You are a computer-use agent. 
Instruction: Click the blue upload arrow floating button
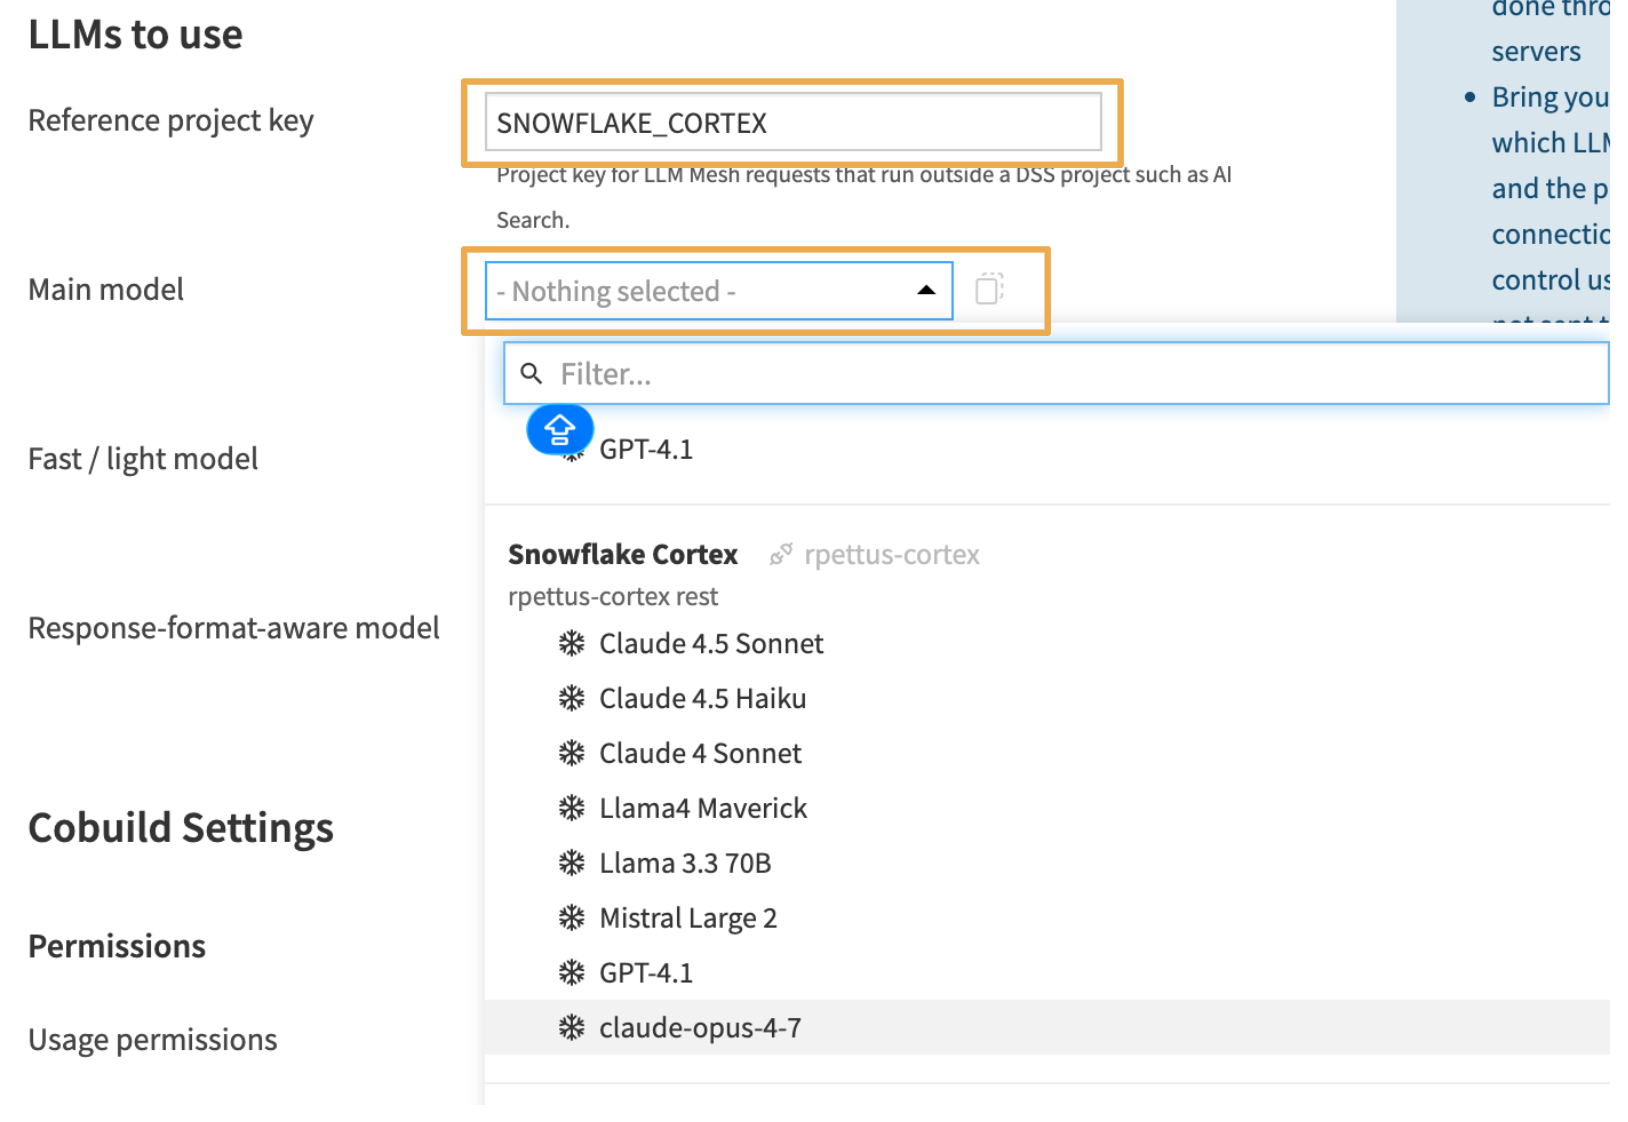tap(560, 430)
